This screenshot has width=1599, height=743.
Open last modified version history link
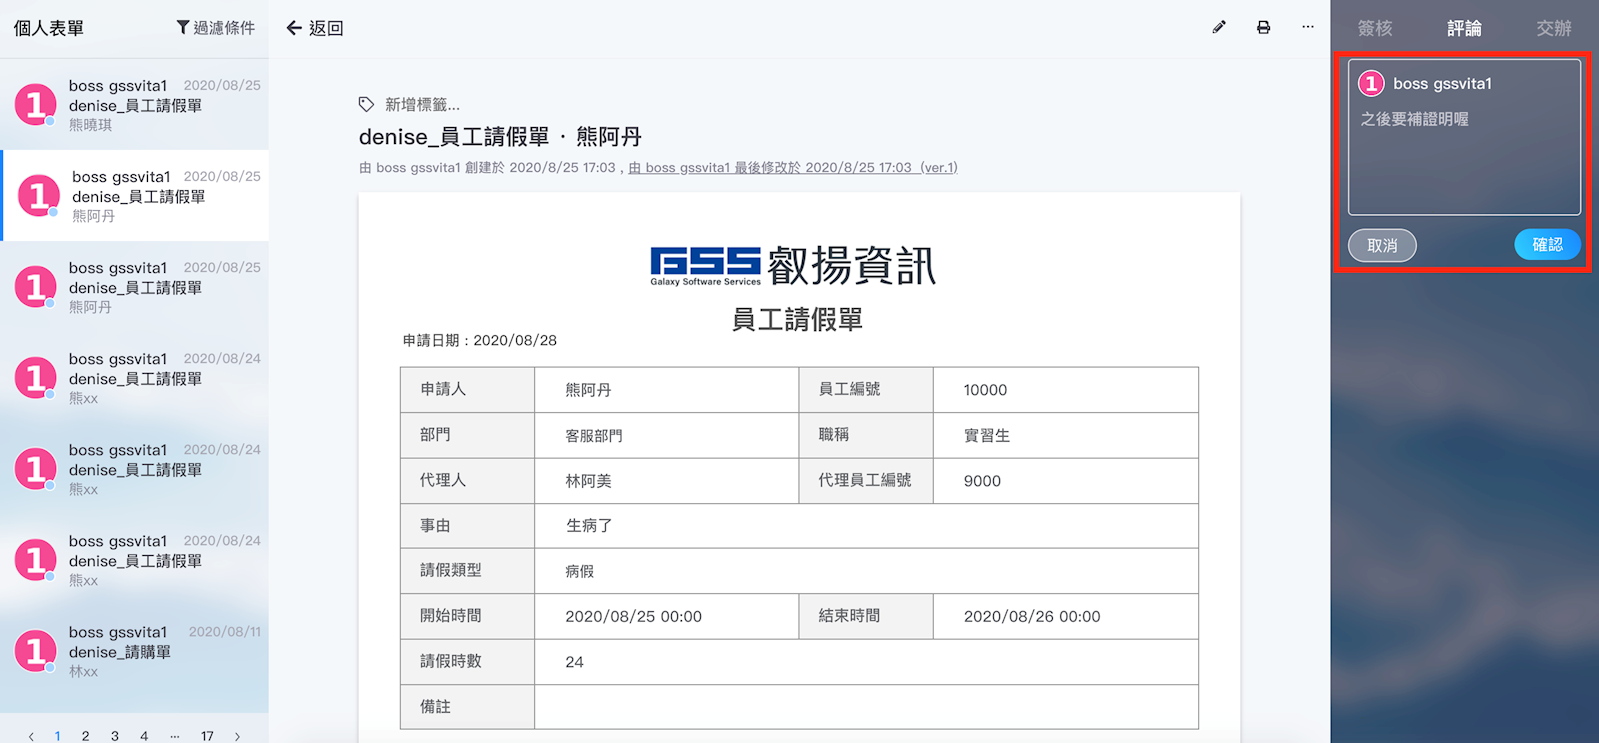792,168
